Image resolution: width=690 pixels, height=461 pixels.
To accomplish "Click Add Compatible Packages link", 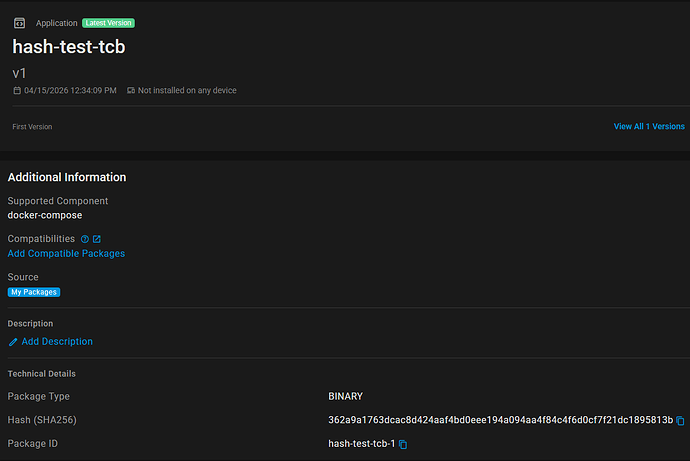I will tap(66, 253).
